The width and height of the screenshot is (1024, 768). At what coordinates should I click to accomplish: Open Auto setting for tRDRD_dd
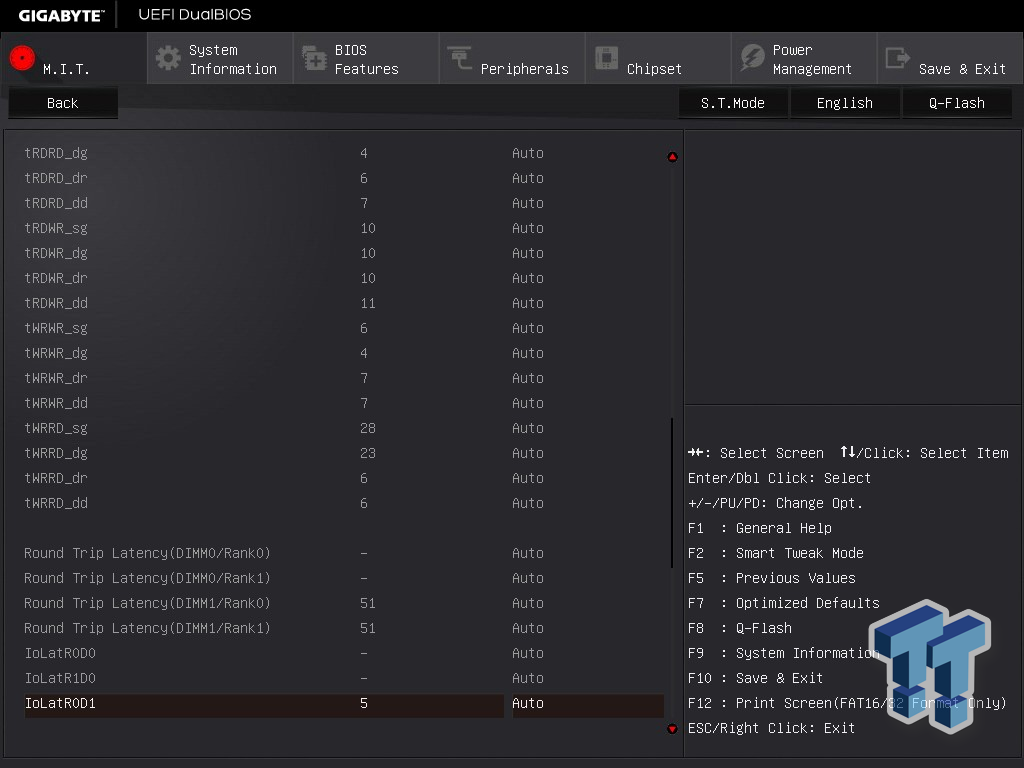528,203
